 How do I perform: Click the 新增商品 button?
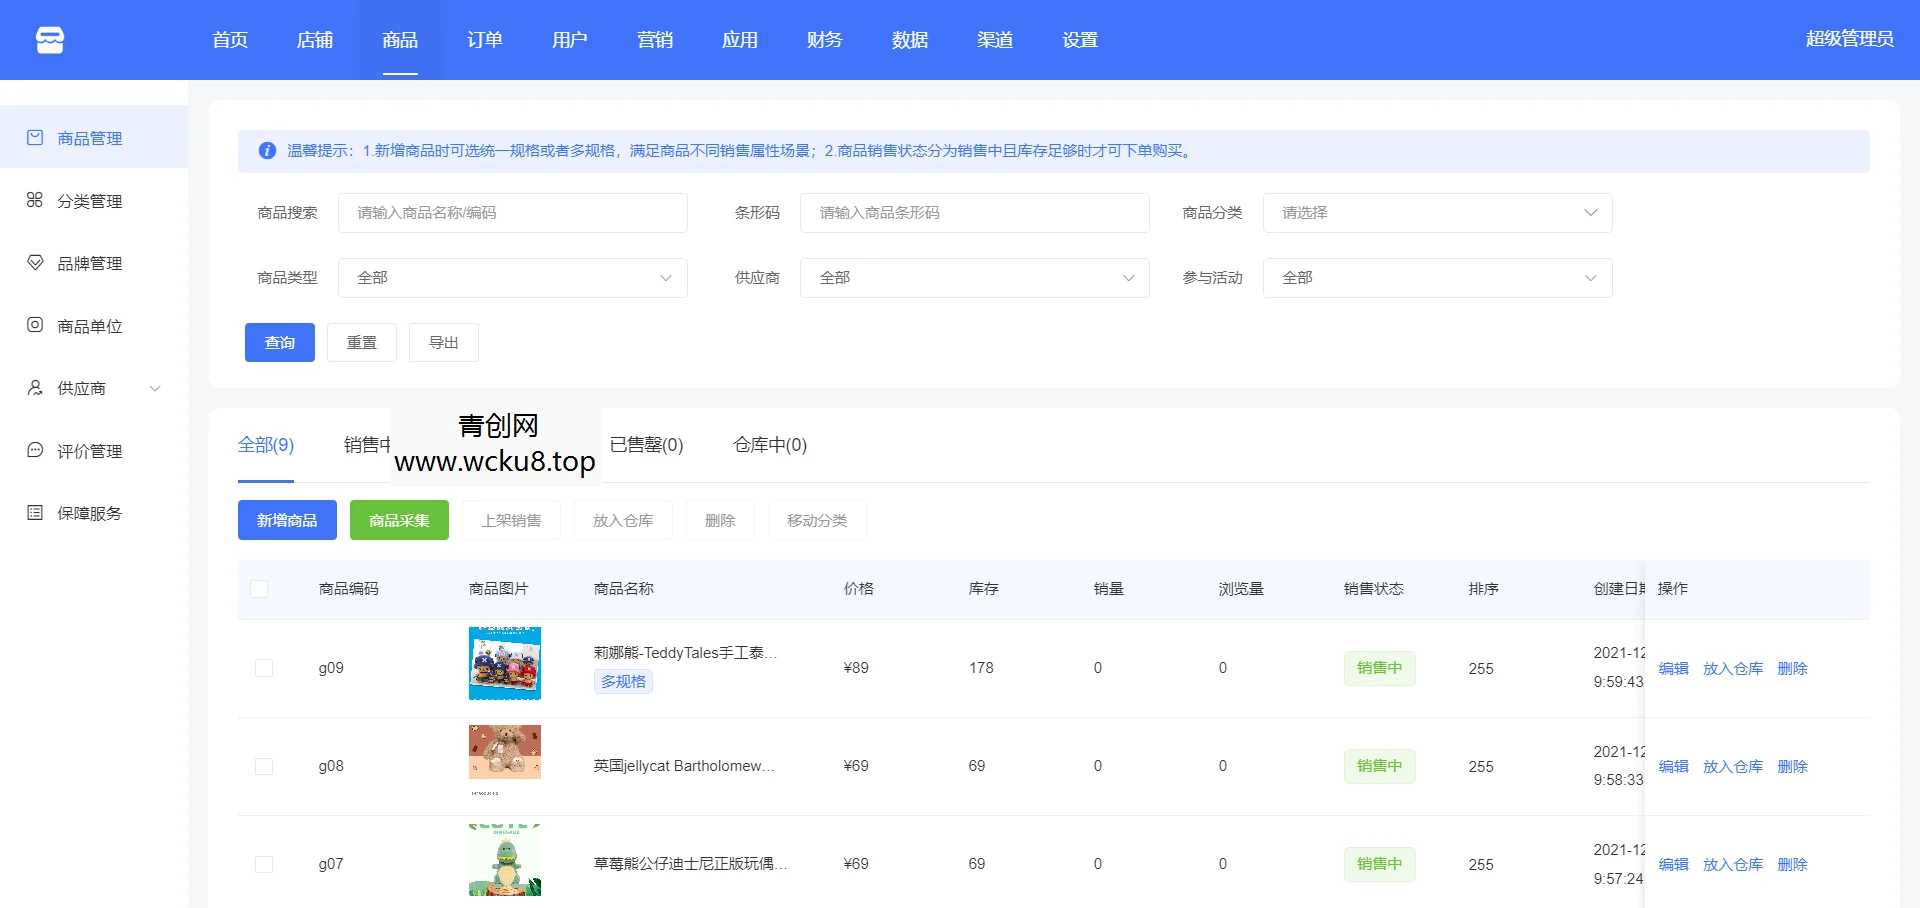(287, 519)
